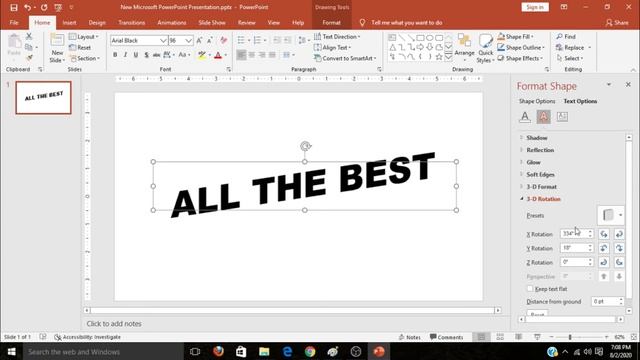Click Z Rotation counter-clockwise button
This screenshot has height=360, width=640.
click(619, 262)
